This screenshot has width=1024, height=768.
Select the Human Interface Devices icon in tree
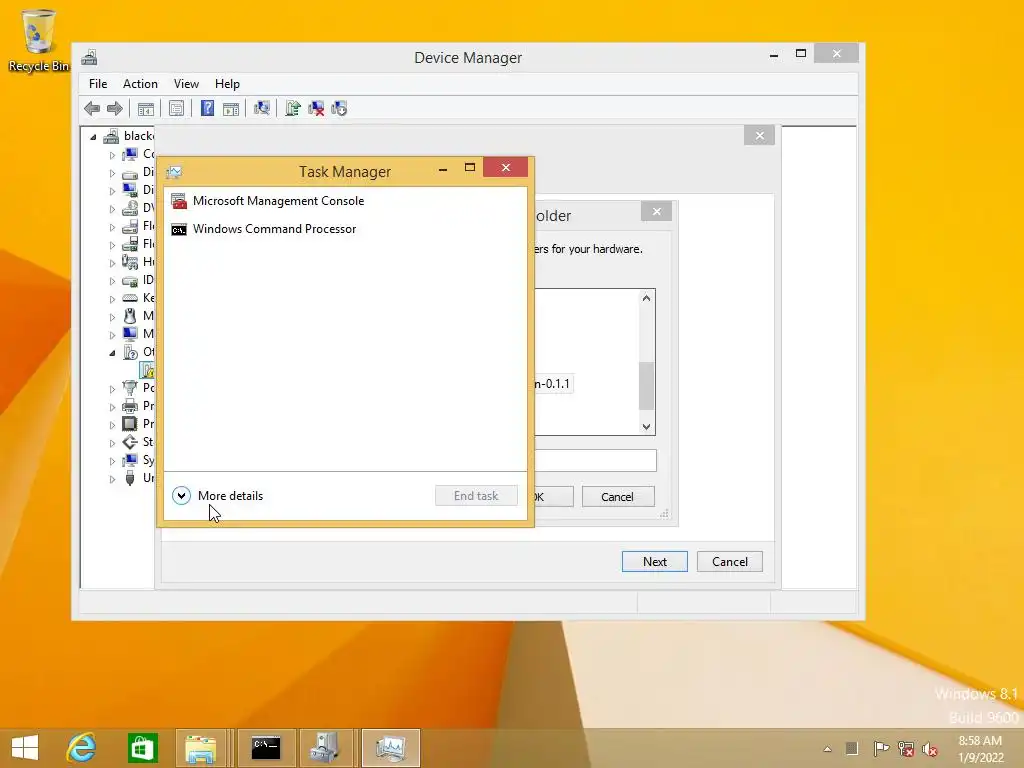click(x=130, y=262)
